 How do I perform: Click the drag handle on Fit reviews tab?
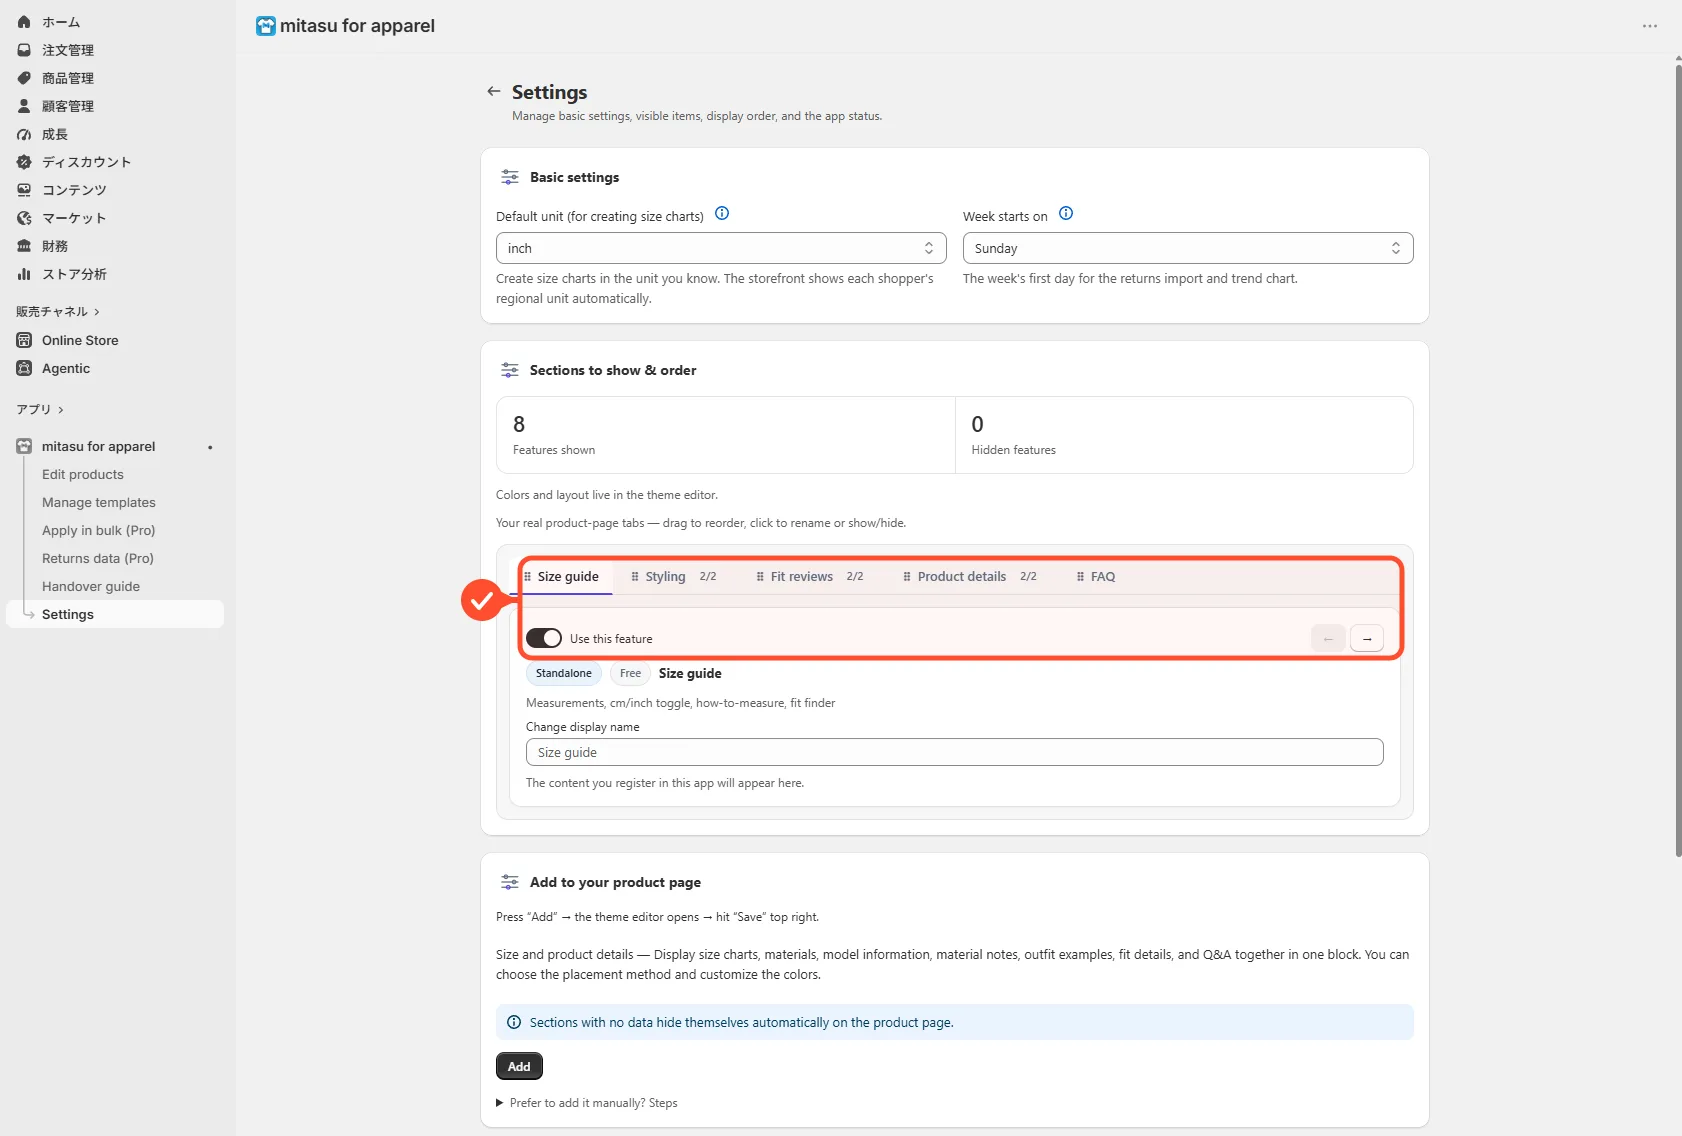pyautogui.click(x=760, y=577)
